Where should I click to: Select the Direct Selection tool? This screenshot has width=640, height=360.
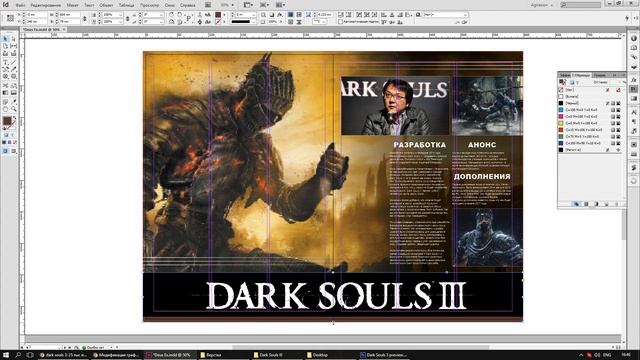point(13,39)
